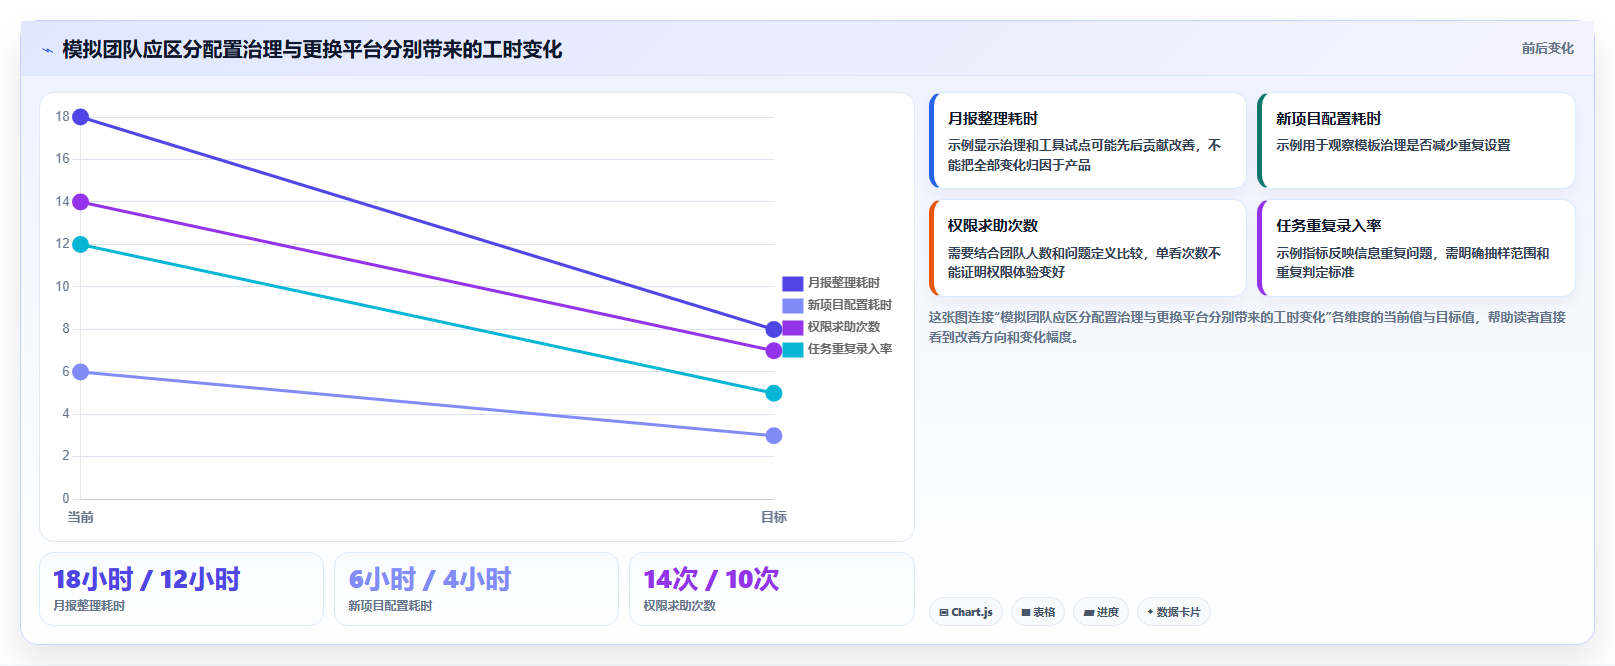Image resolution: width=1615 pixels, height=666 pixels.
Task: Click the chart icon inside the Chart.js chip
Action: click(x=944, y=612)
